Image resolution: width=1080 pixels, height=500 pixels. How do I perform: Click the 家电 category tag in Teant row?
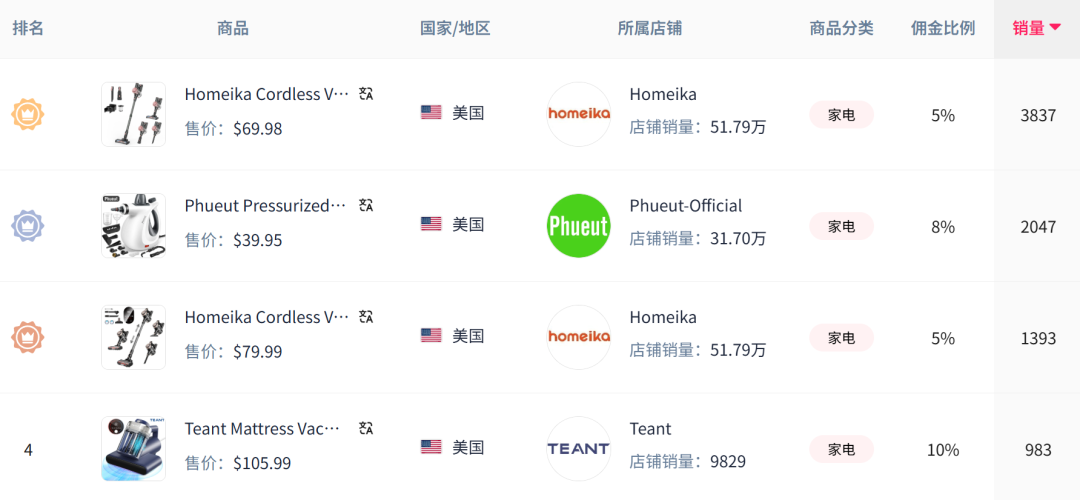tap(841, 449)
